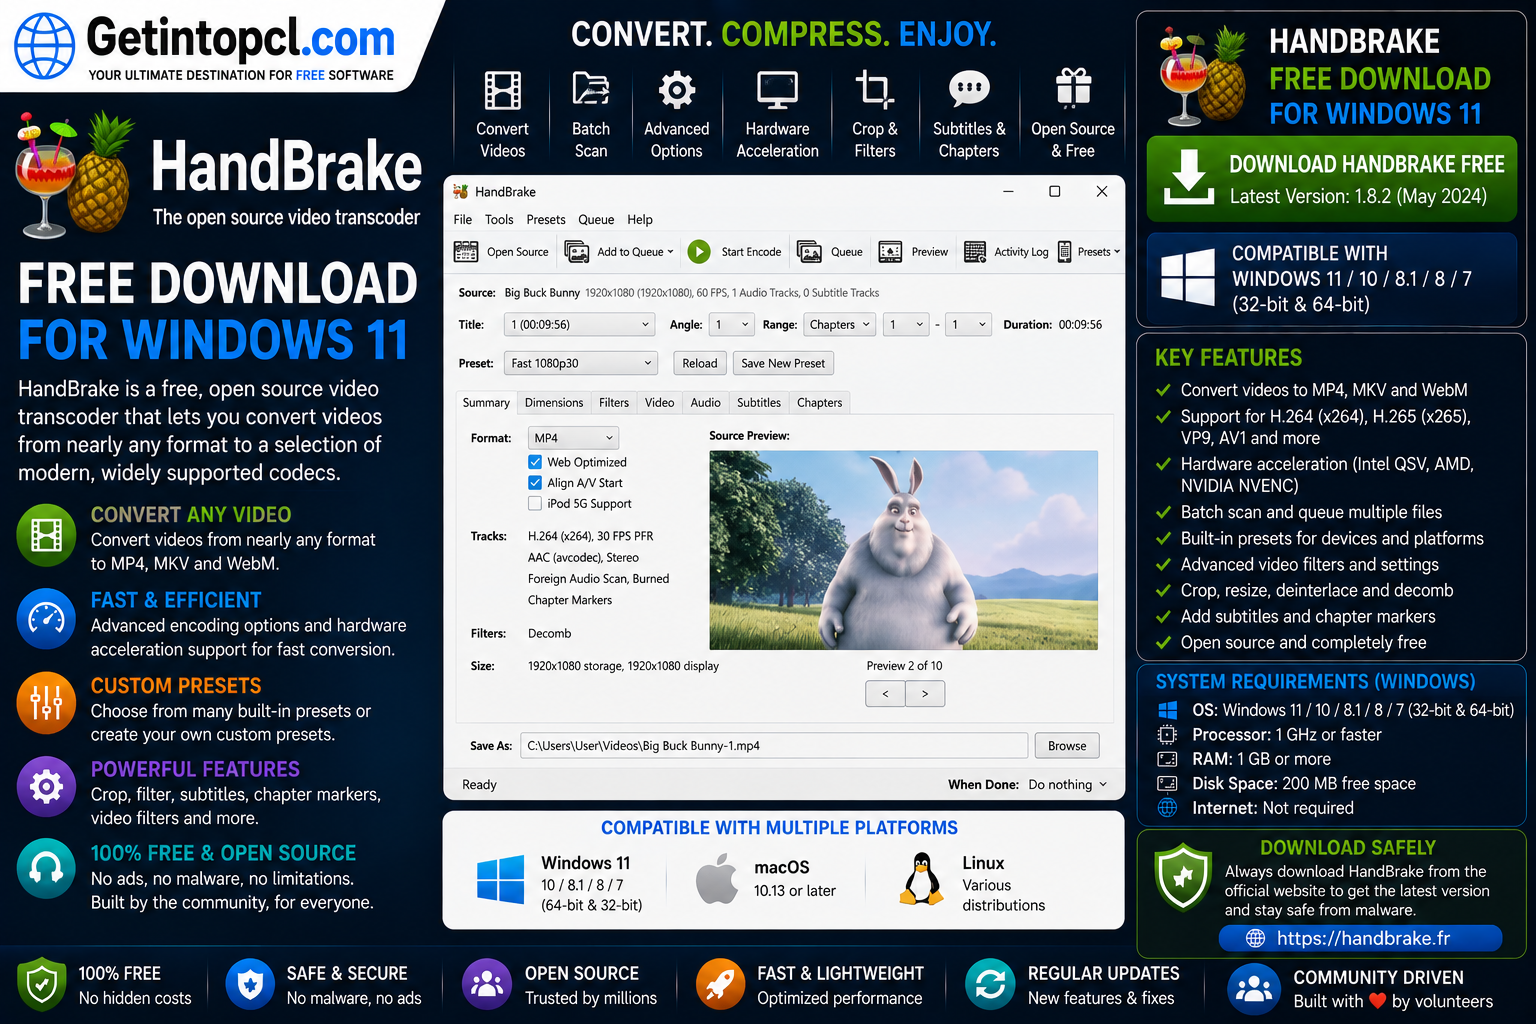The height and width of the screenshot is (1024, 1536).
Task: Click the Browse button
Action: pos(1067,746)
